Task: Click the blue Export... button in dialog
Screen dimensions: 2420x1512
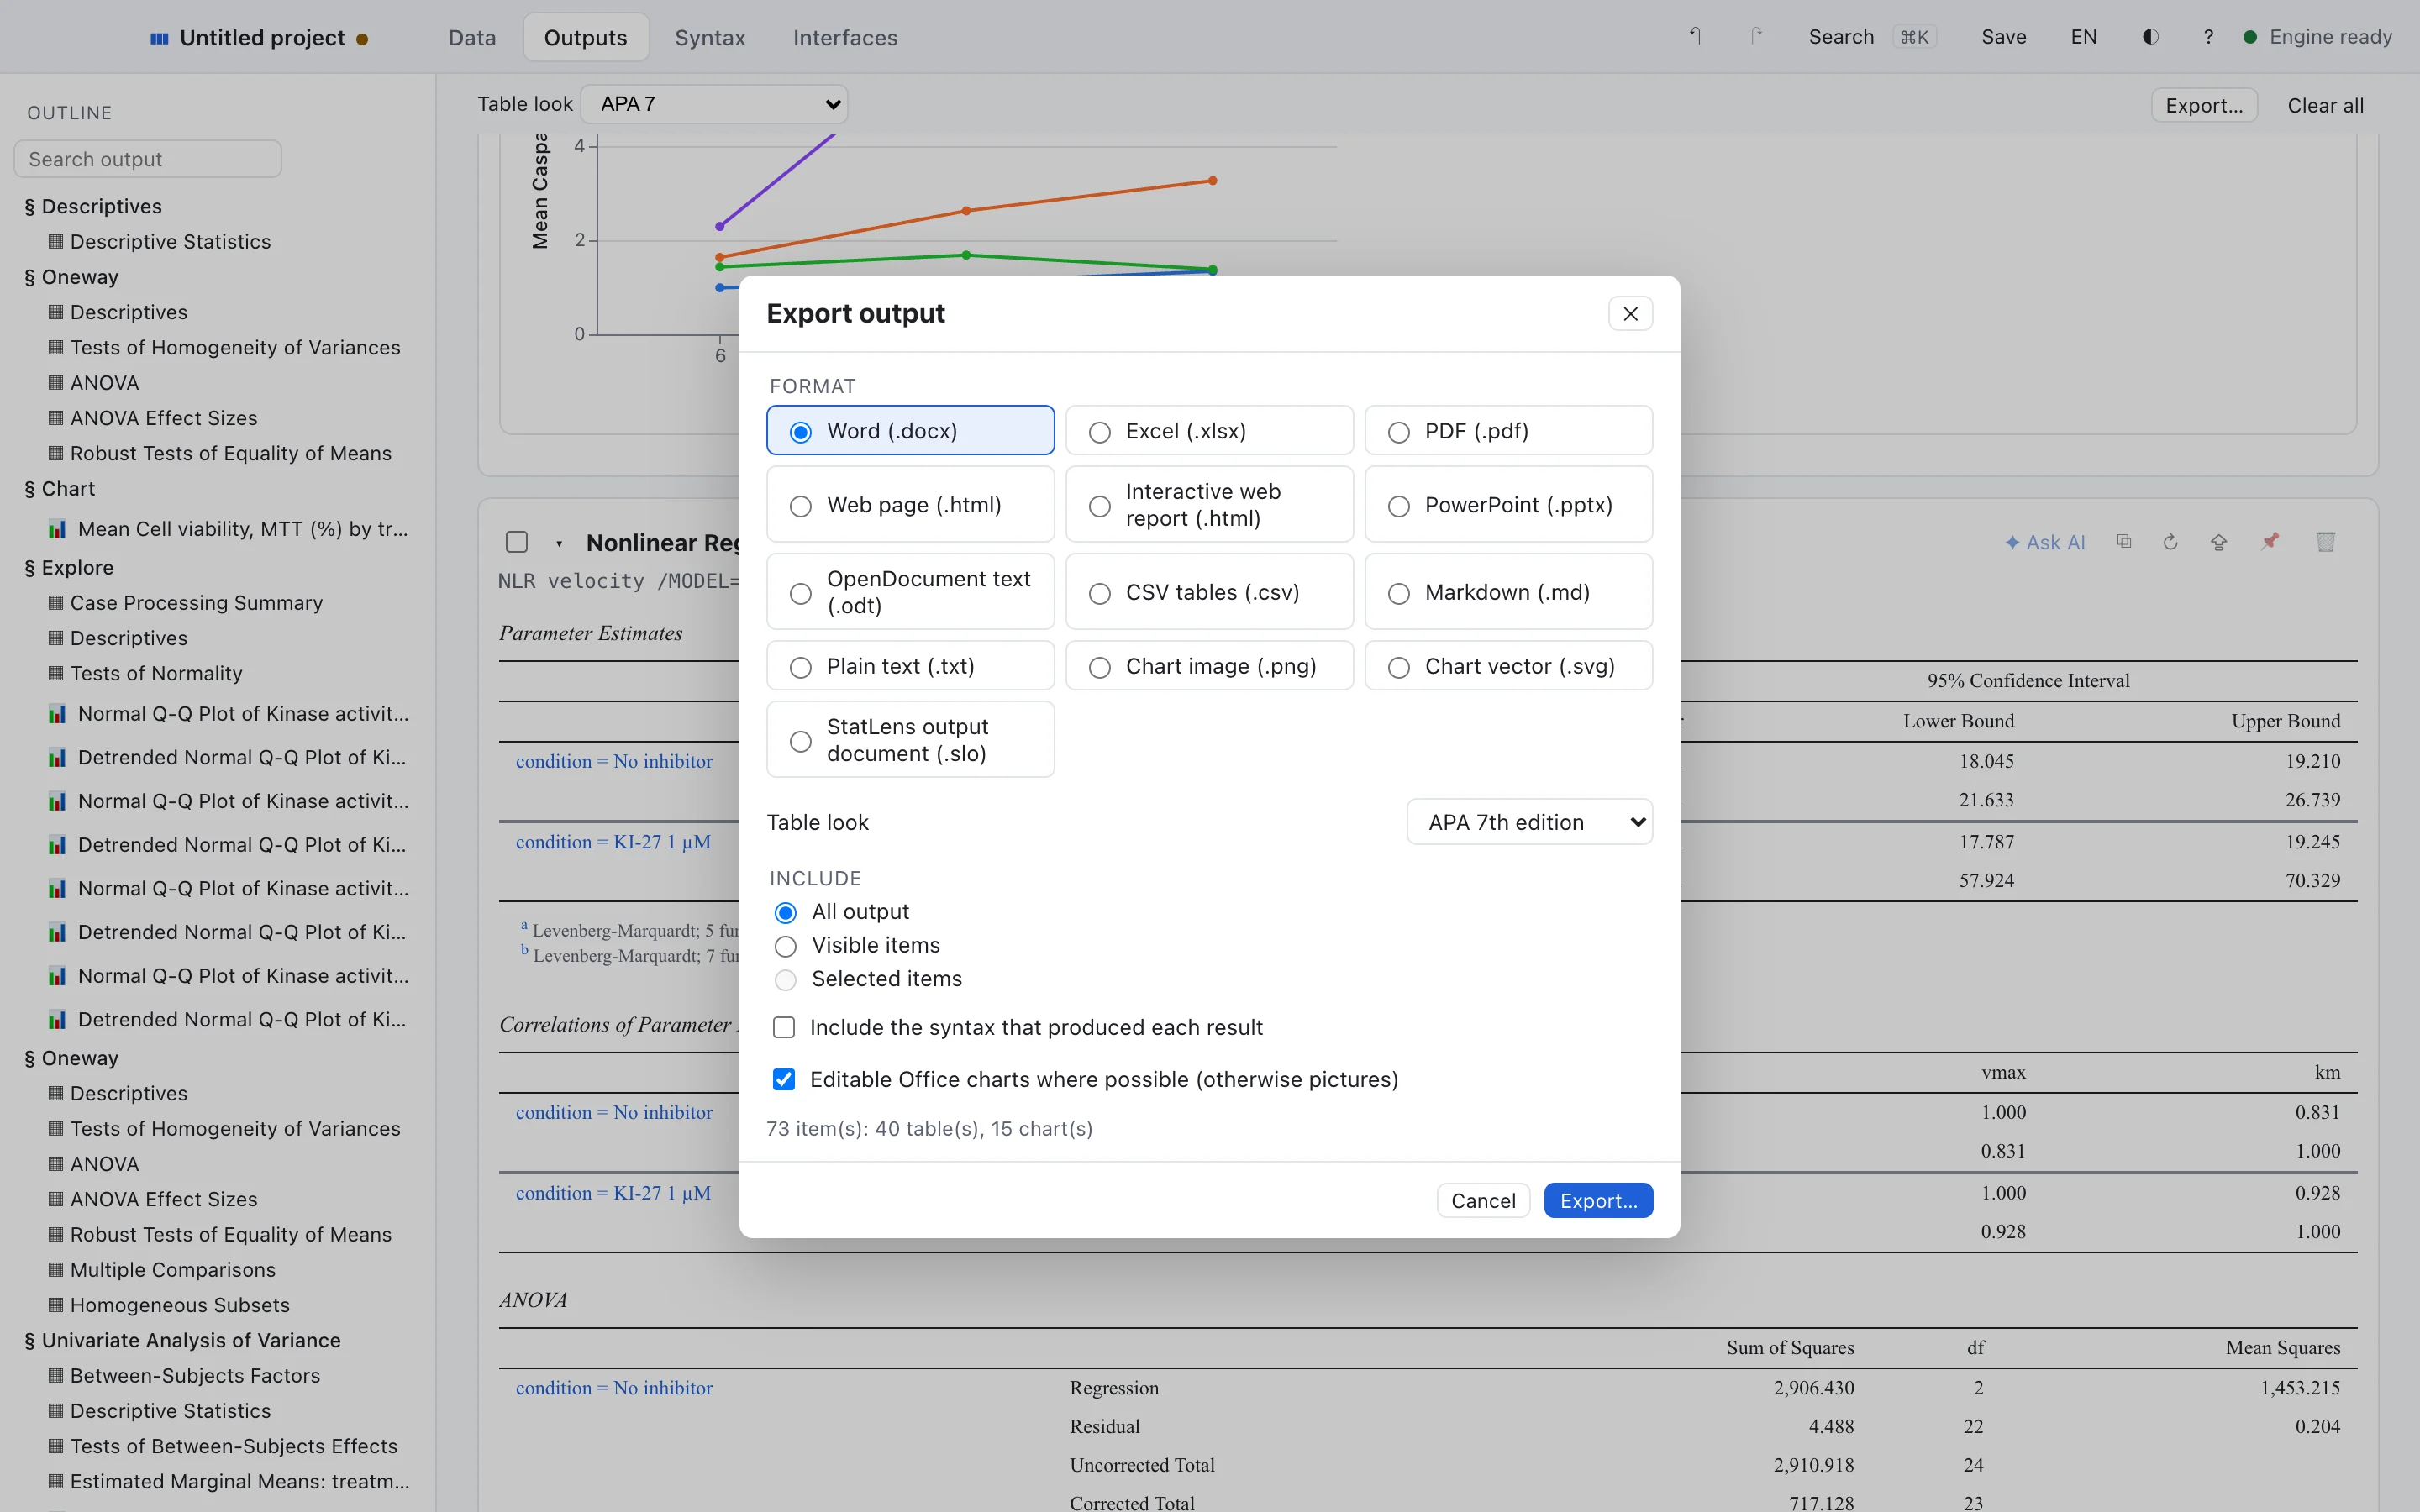Action: [x=1598, y=1200]
